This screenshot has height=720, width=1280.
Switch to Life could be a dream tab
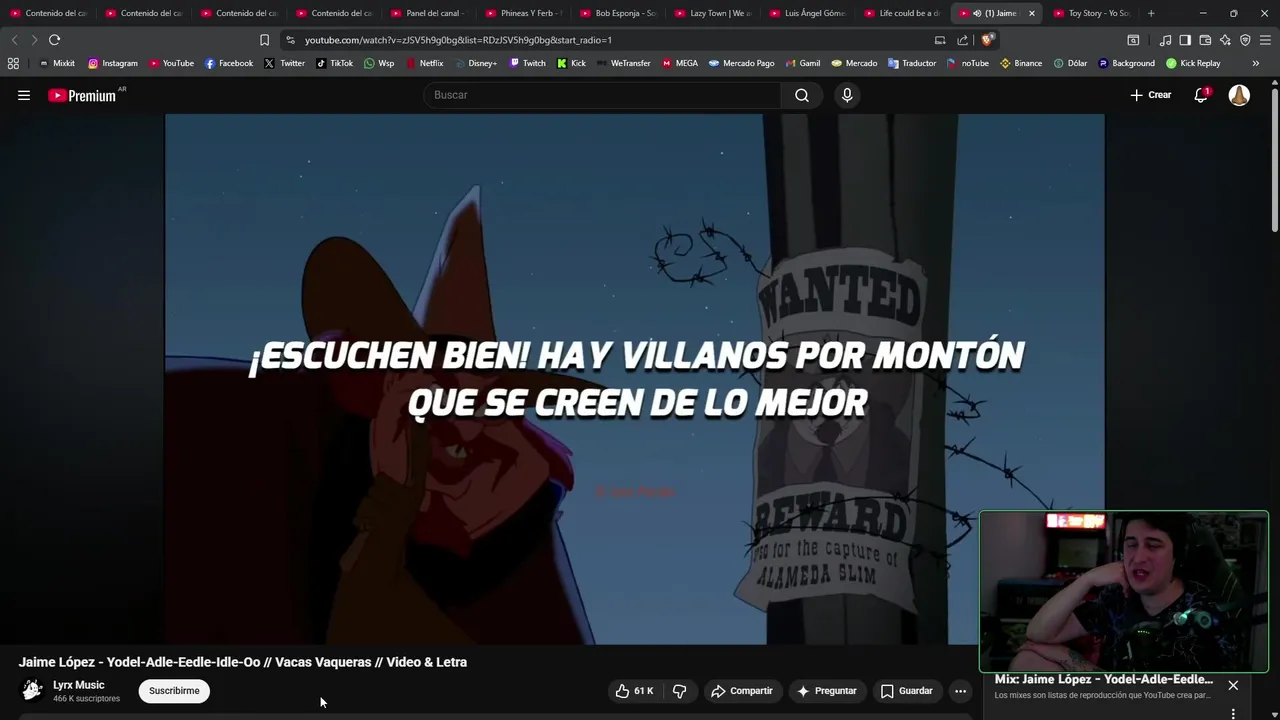pyautogui.click(x=901, y=13)
